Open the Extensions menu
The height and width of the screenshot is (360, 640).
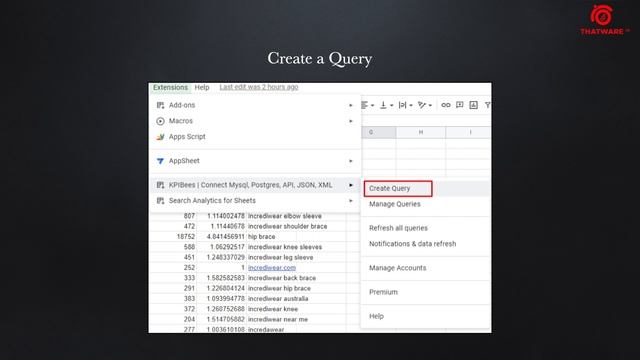(170, 87)
